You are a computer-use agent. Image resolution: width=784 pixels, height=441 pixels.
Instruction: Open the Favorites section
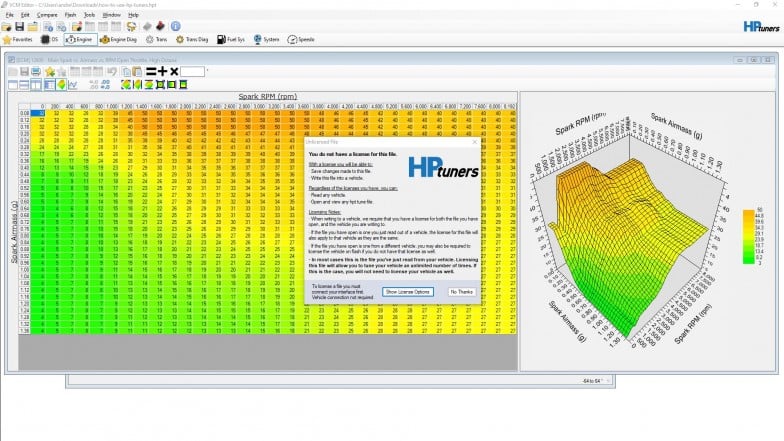coord(20,40)
